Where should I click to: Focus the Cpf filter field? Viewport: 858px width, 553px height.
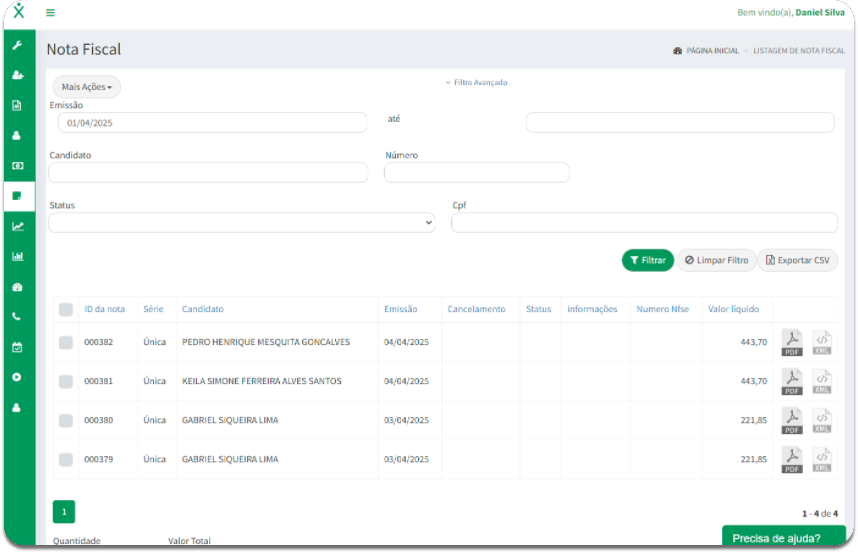644,223
